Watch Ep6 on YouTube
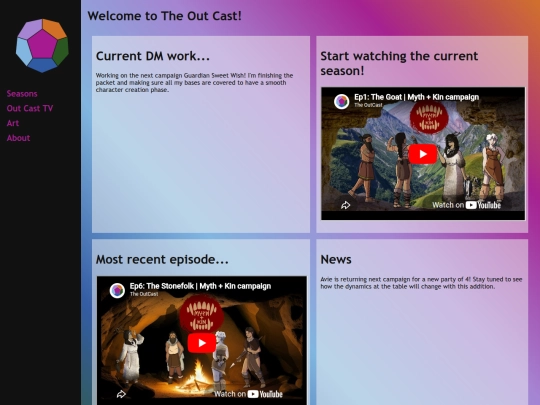 coord(248,394)
